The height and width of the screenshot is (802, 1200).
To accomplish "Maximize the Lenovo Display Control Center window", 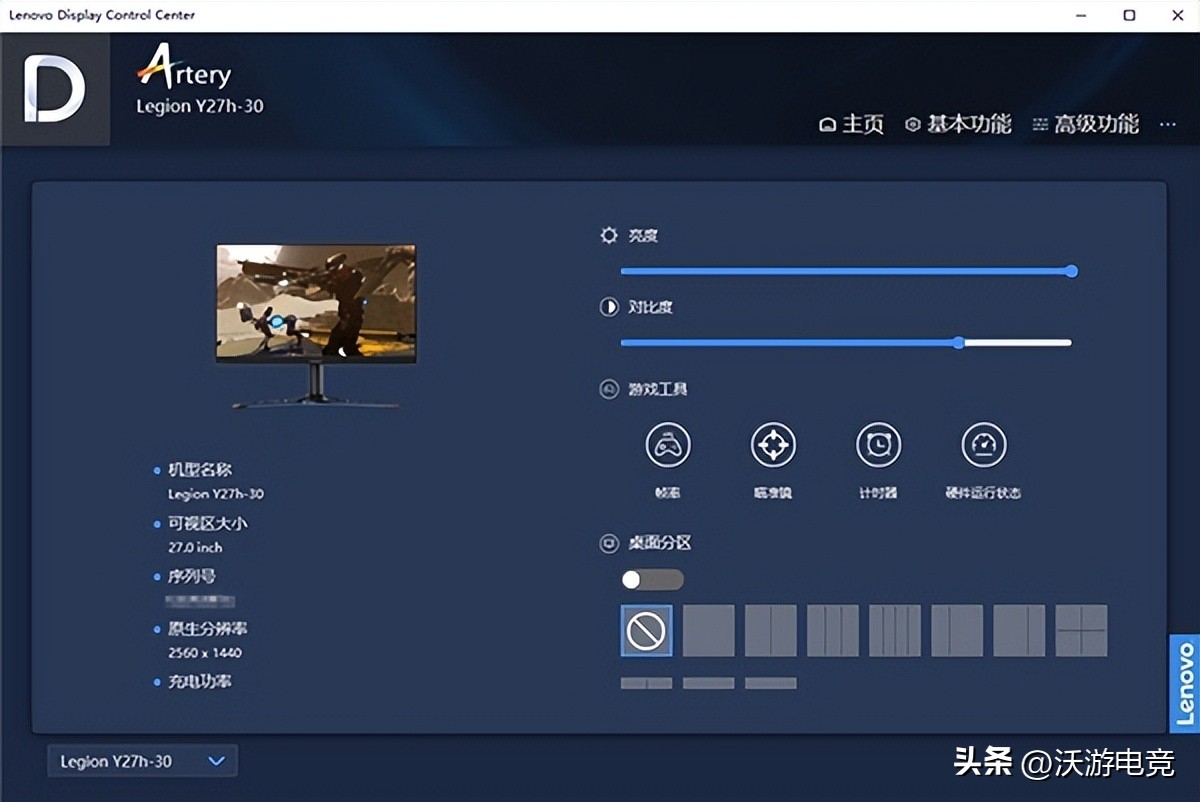I will (x=1129, y=15).
